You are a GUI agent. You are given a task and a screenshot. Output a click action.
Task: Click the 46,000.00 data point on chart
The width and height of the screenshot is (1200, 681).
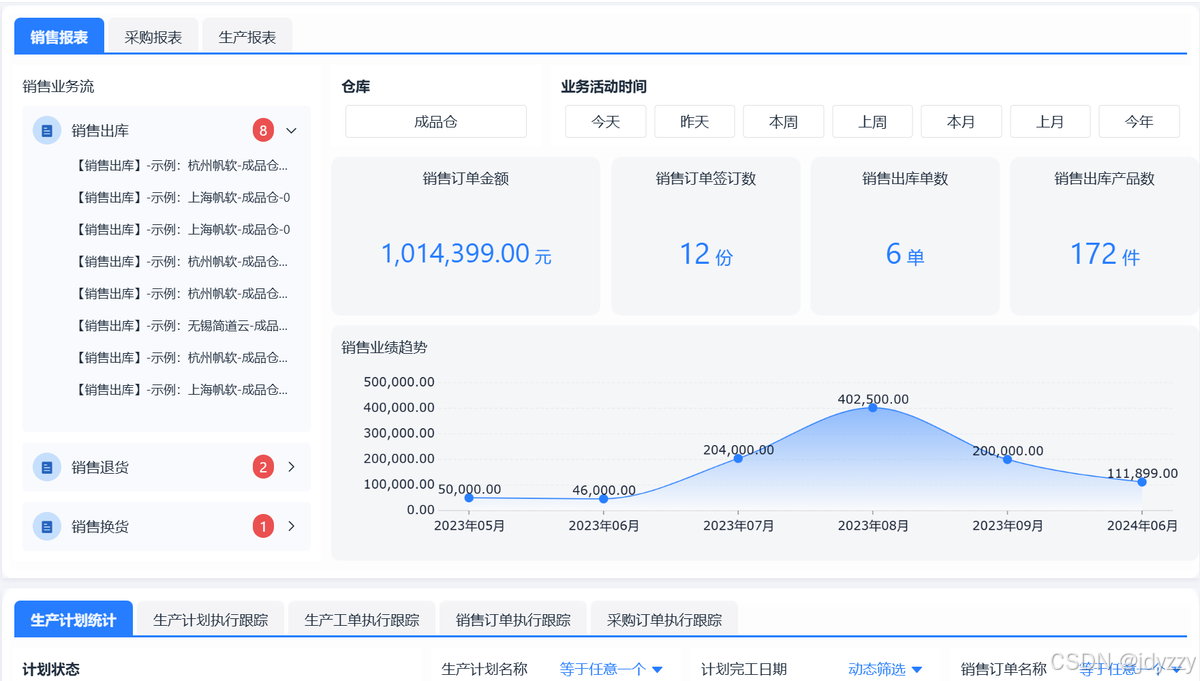pos(603,498)
